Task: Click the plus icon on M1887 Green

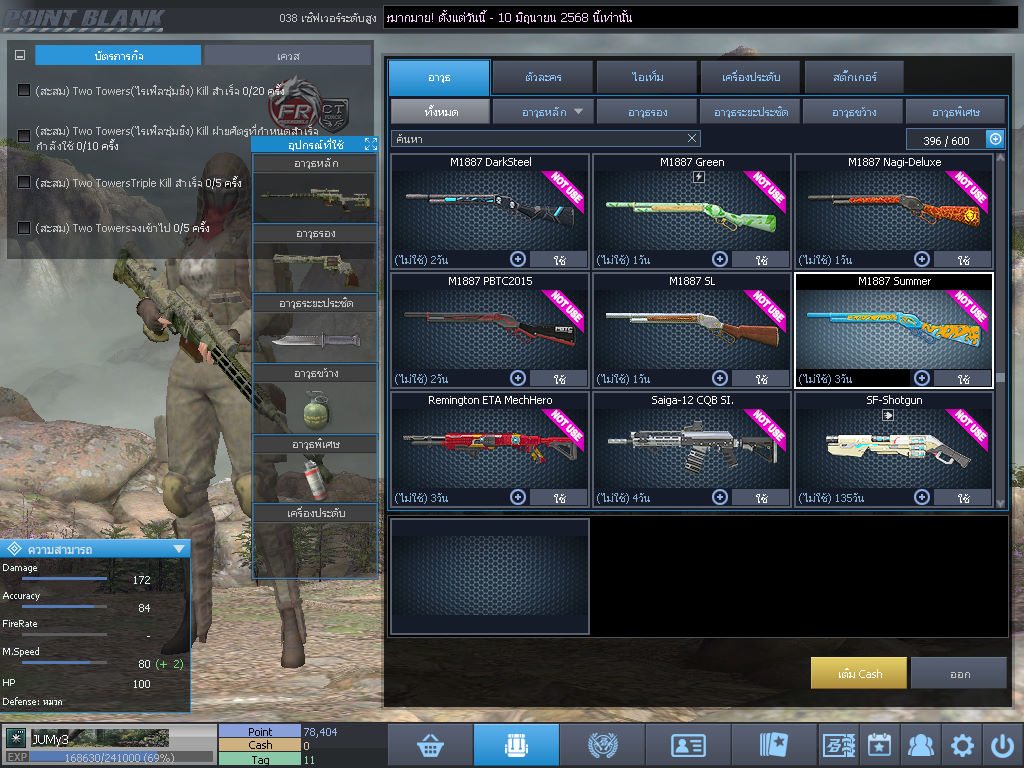Action: pos(720,259)
